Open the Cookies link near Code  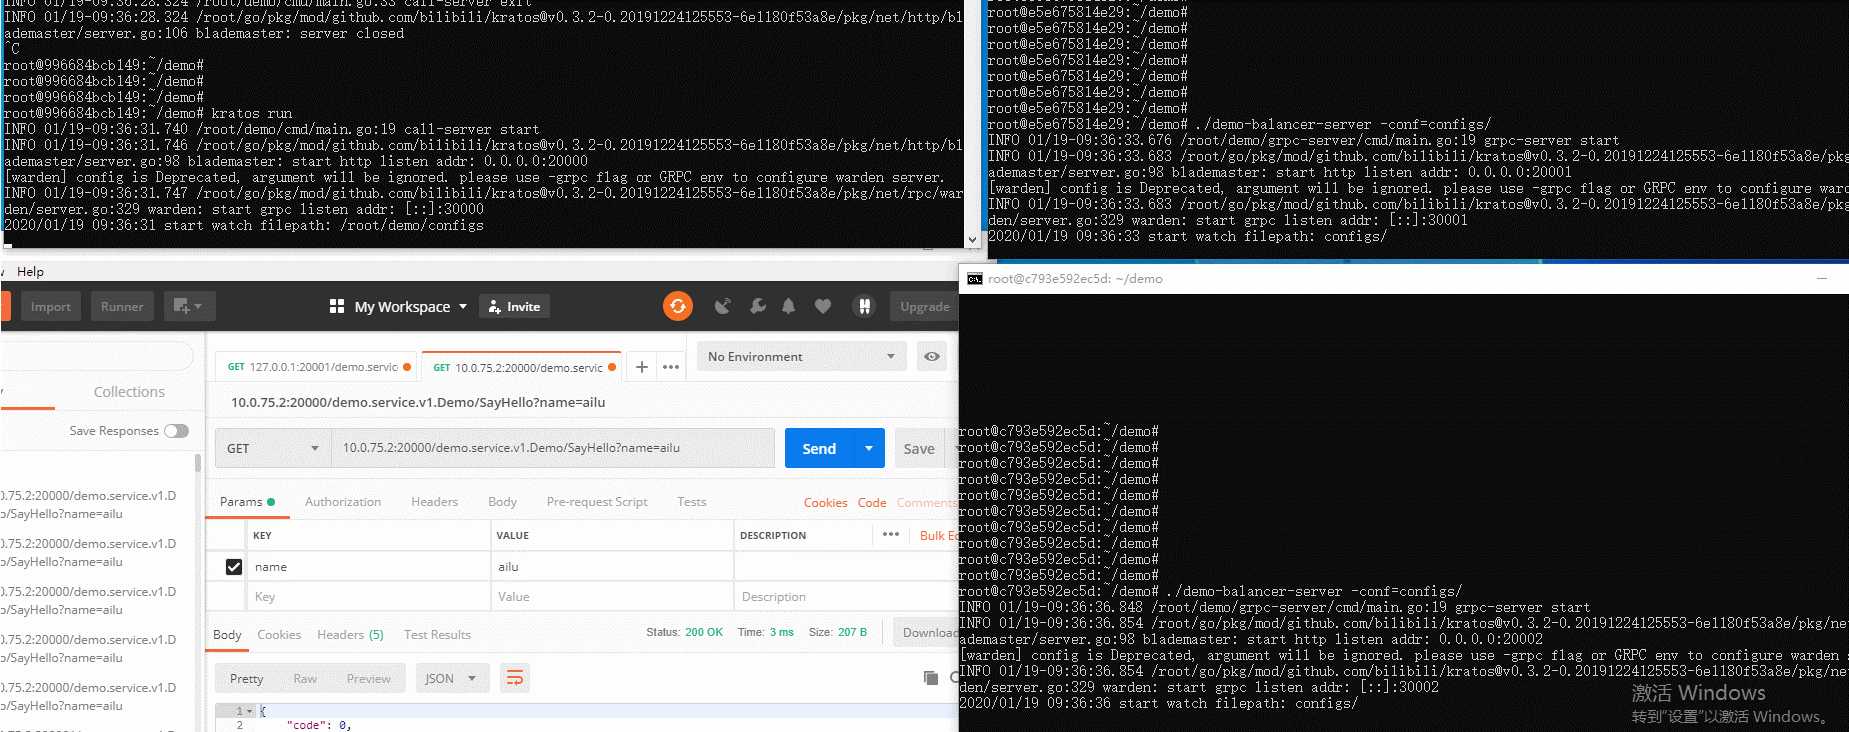point(825,503)
